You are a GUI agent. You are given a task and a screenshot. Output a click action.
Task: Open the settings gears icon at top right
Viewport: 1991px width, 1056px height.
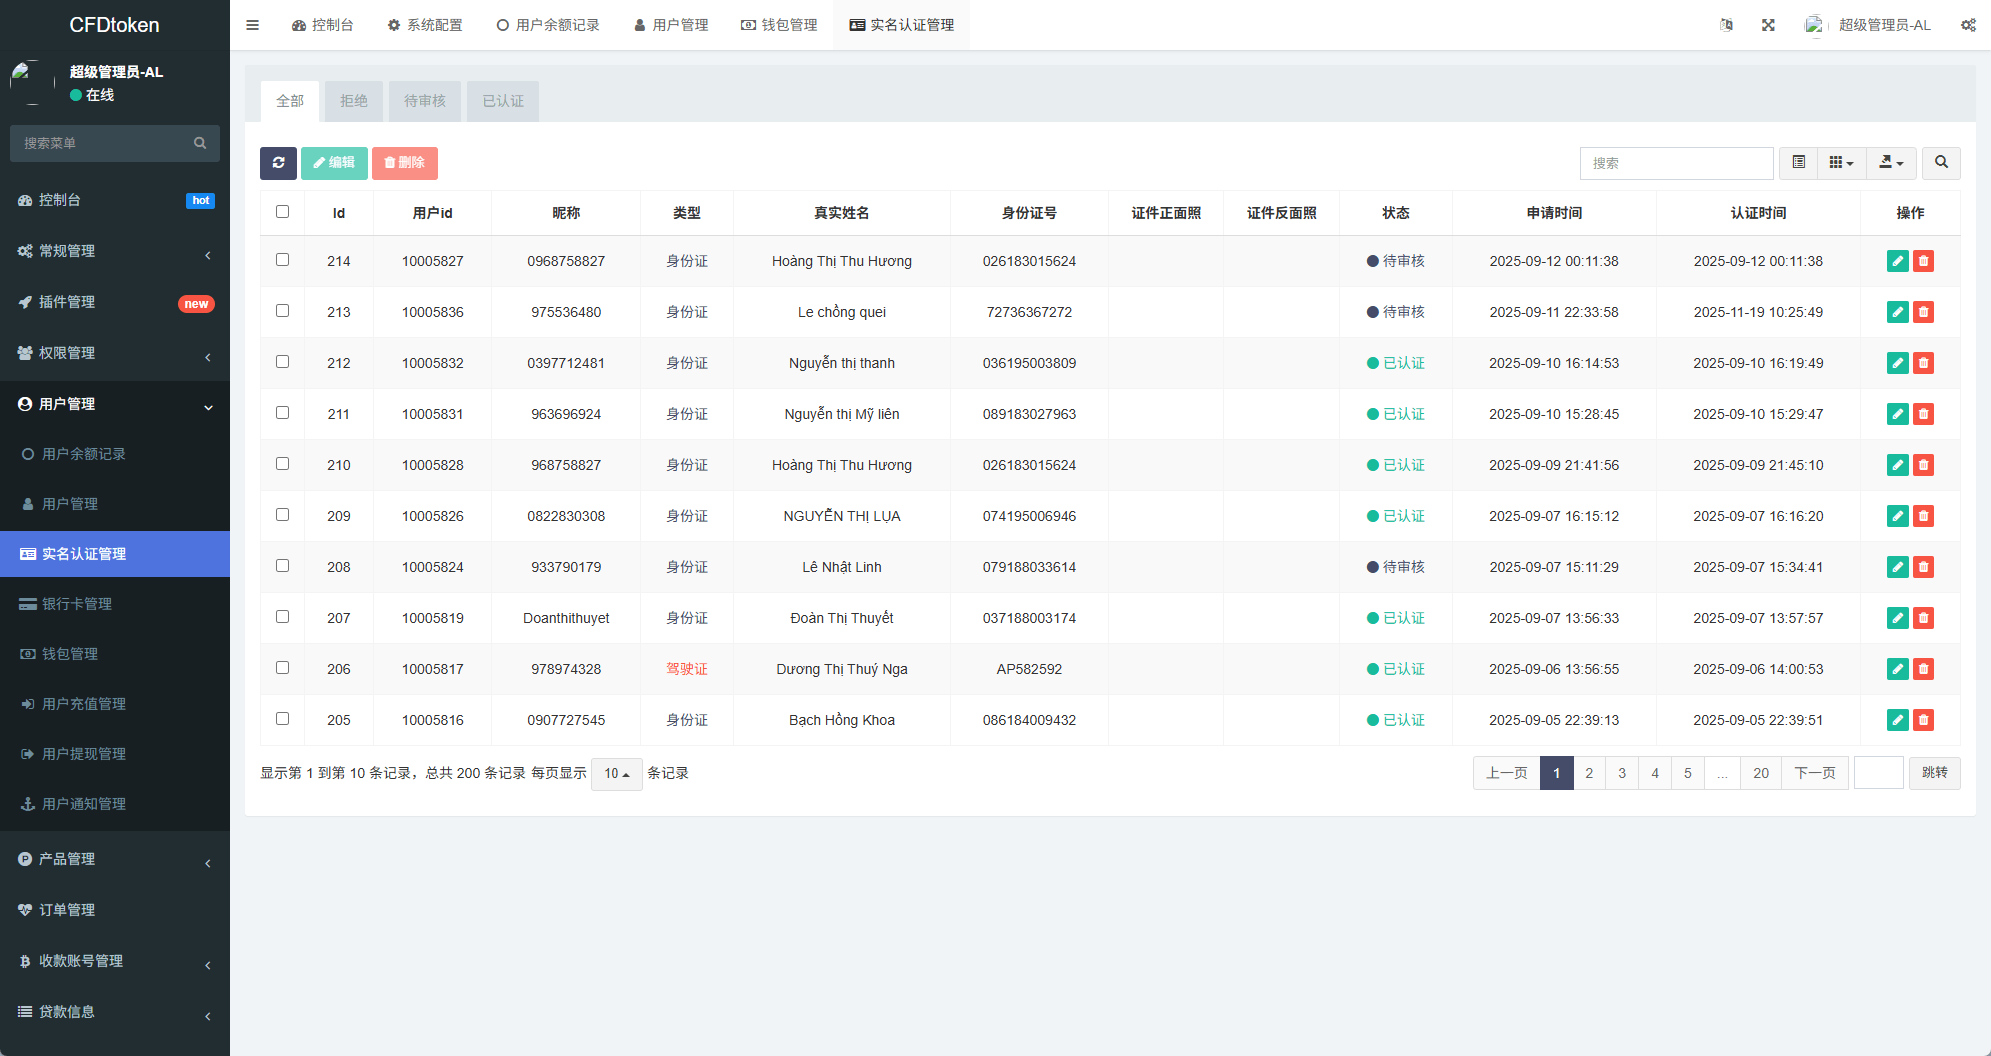1968,24
